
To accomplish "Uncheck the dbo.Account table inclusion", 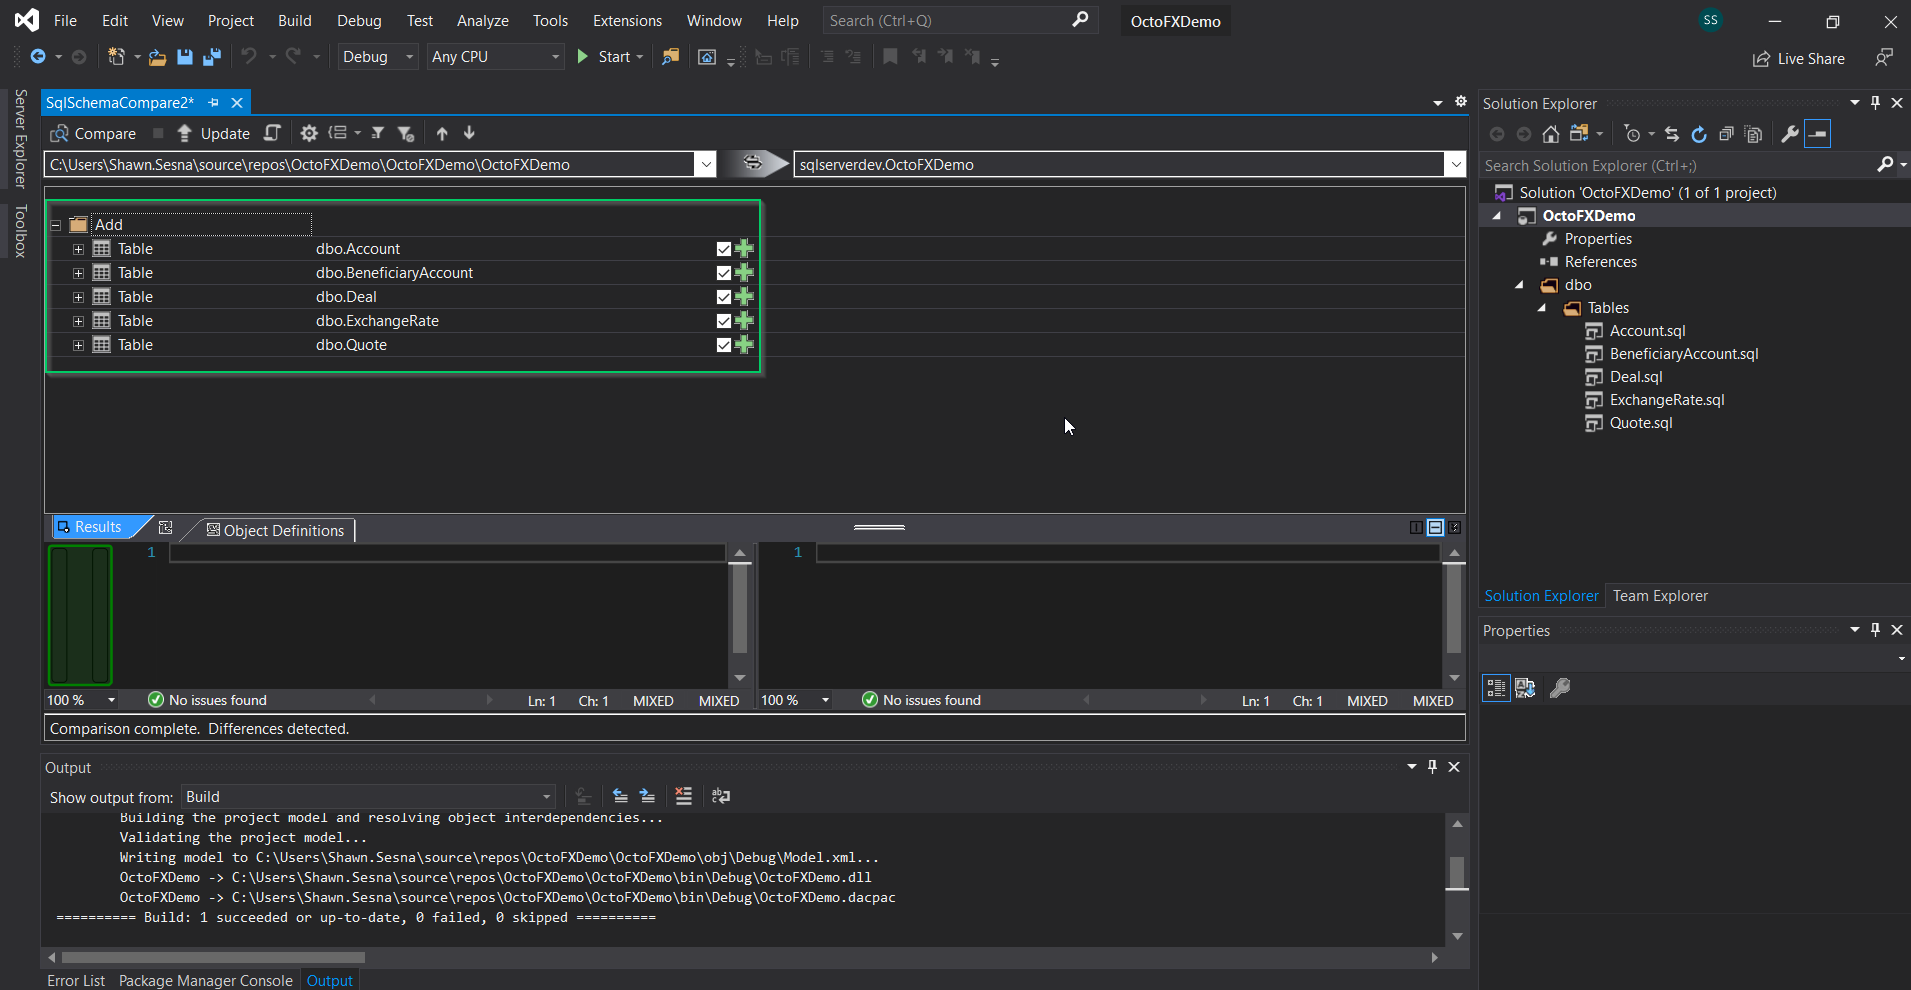I will [722, 248].
